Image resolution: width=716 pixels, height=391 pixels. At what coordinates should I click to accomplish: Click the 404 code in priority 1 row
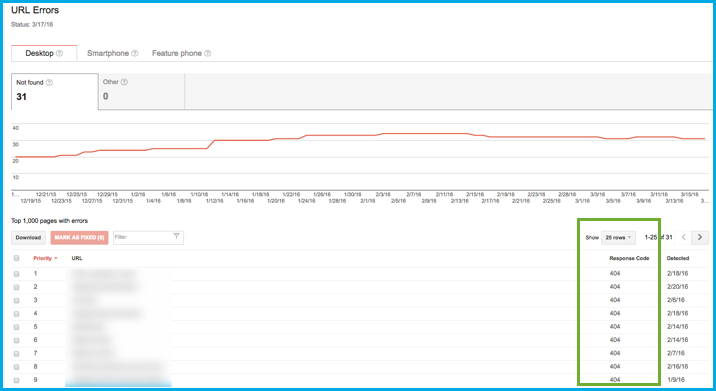coord(615,274)
